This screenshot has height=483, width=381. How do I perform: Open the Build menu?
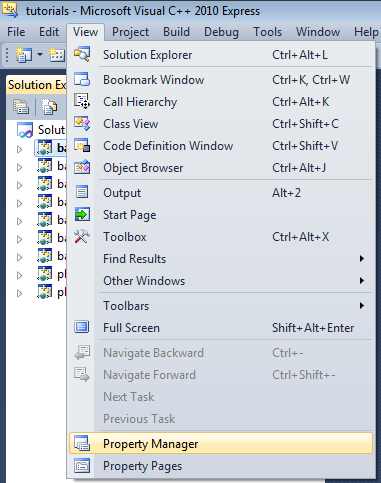[176, 32]
